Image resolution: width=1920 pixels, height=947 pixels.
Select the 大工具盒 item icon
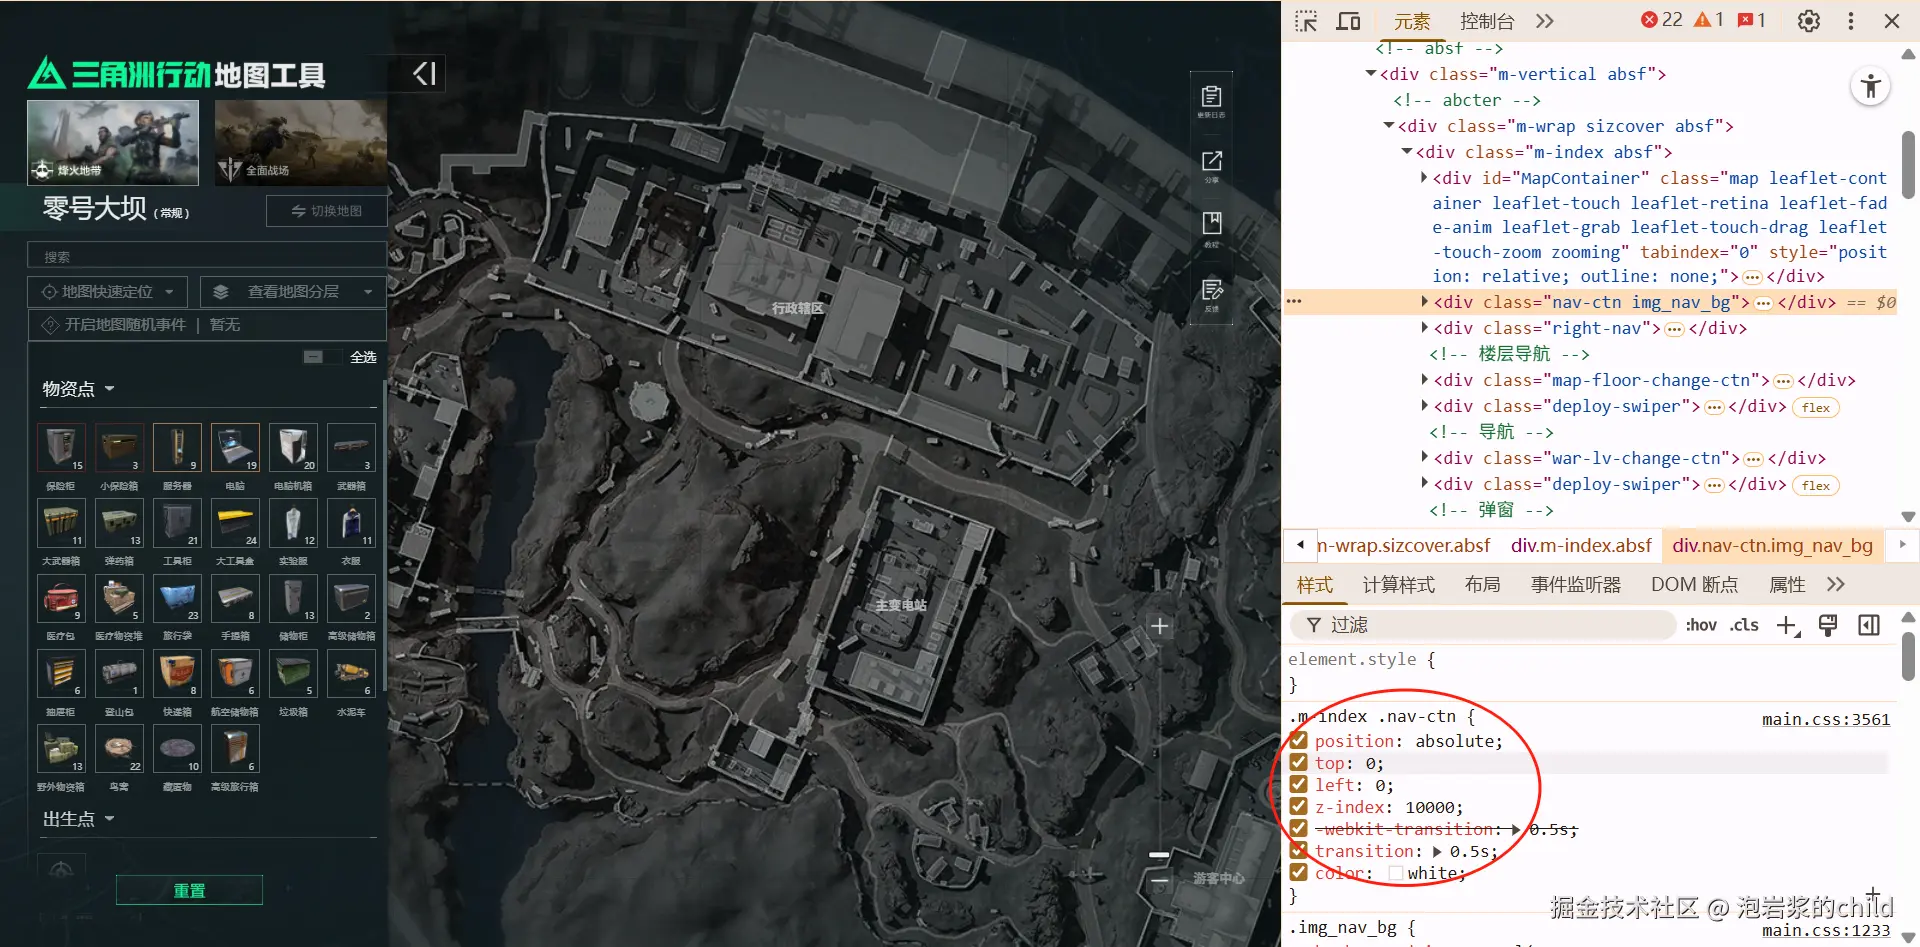tap(235, 523)
